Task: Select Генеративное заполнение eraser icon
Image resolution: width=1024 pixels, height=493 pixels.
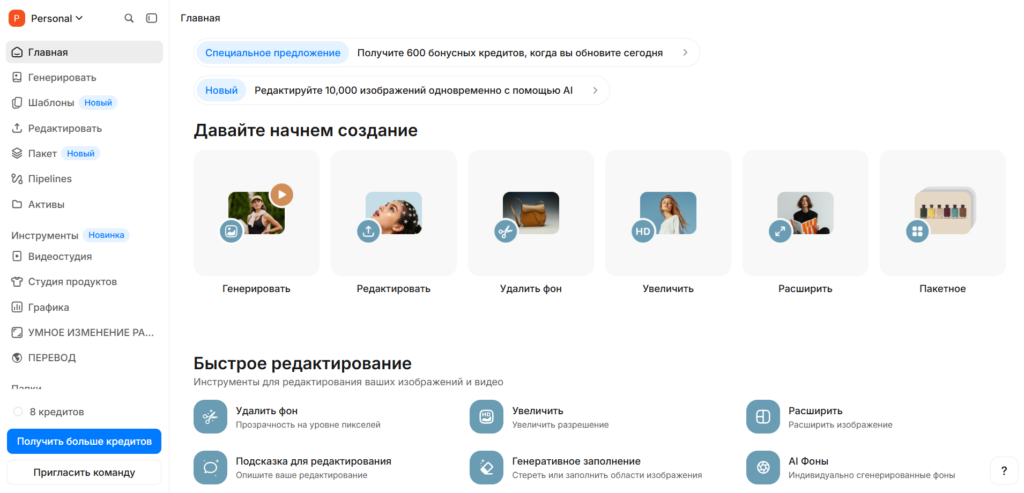Action: click(x=487, y=468)
